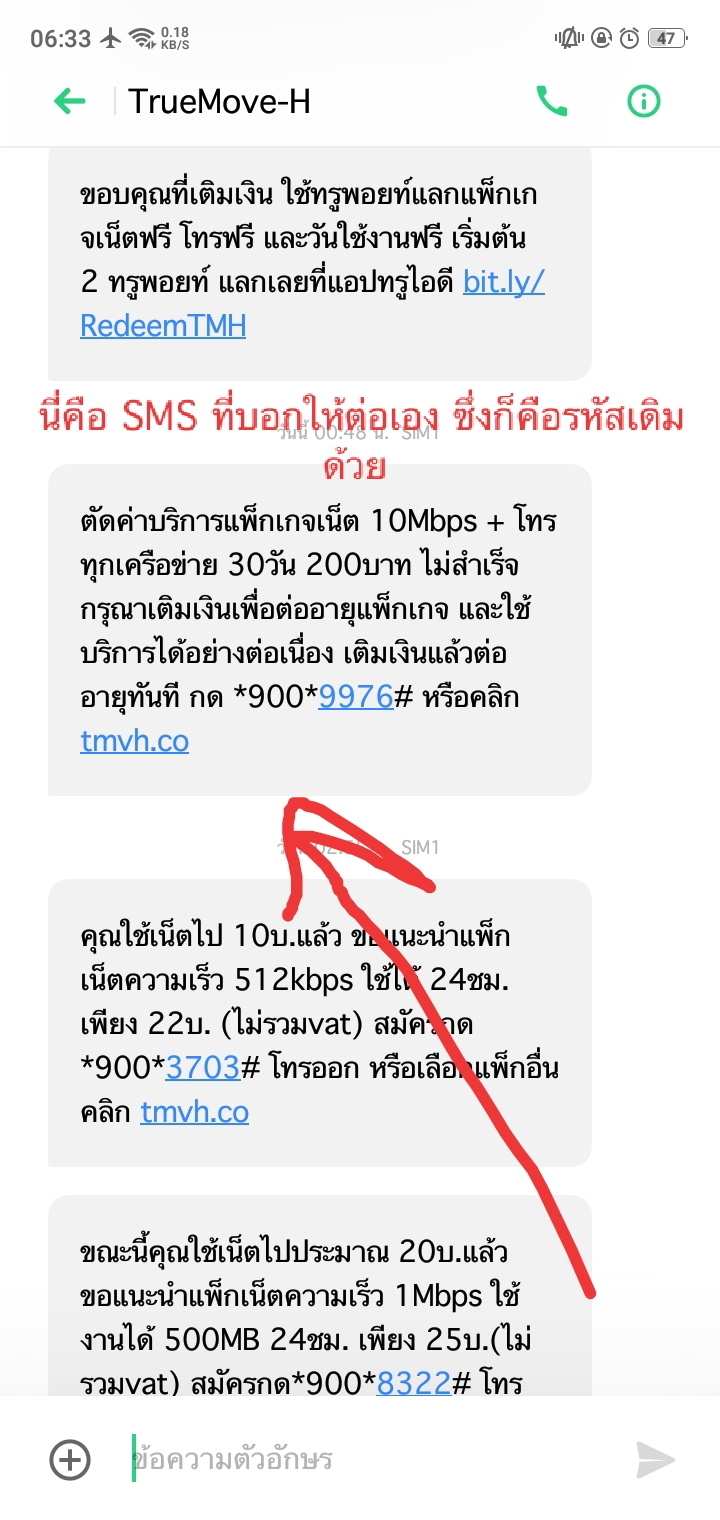Tap the 8322 code link

pyautogui.click(x=414, y=1383)
